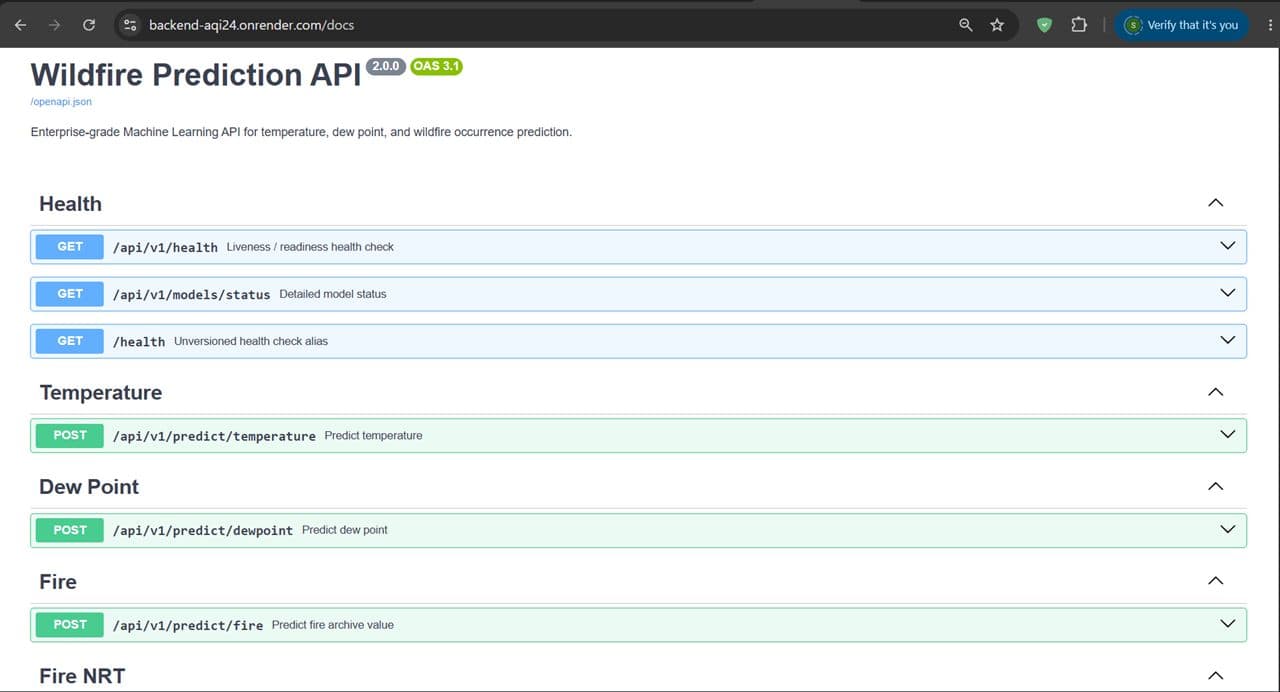Image resolution: width=1280 pixels, height=692 pixels.
Task: Collapse the Fire section chevron
Action: click(x=1216, y=581)
